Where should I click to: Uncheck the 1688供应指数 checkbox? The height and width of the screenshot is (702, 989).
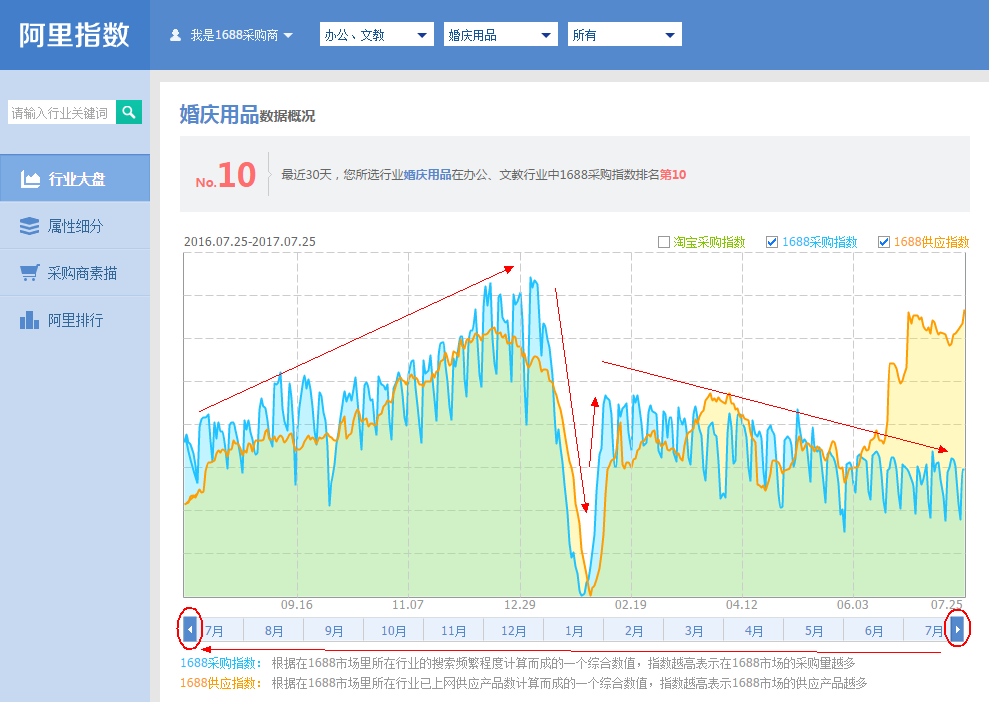pos(884,242)
